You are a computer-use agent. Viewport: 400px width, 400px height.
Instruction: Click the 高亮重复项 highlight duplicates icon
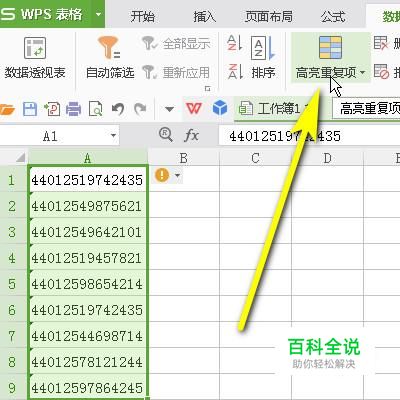pos(330,48)
